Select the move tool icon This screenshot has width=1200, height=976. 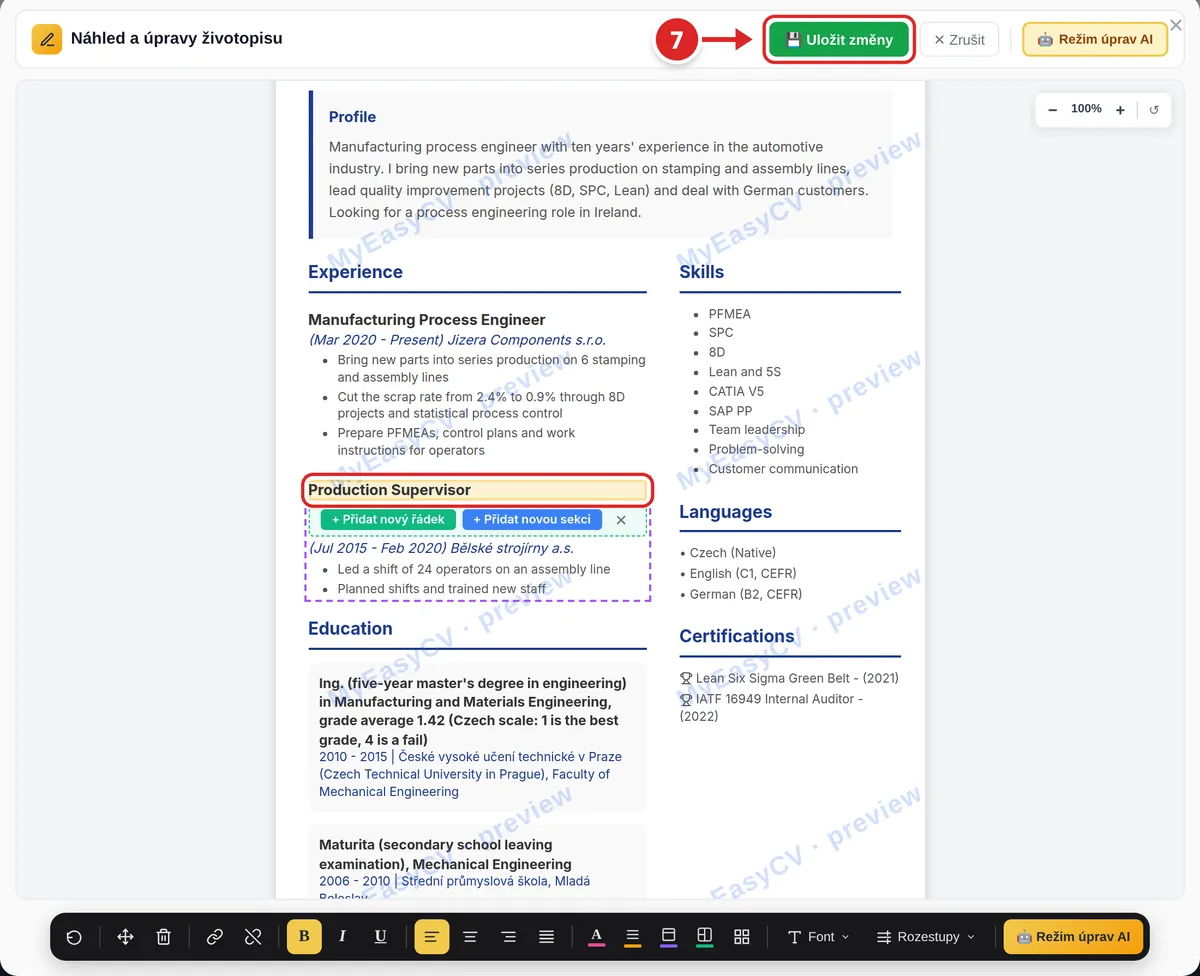(126, 937)
